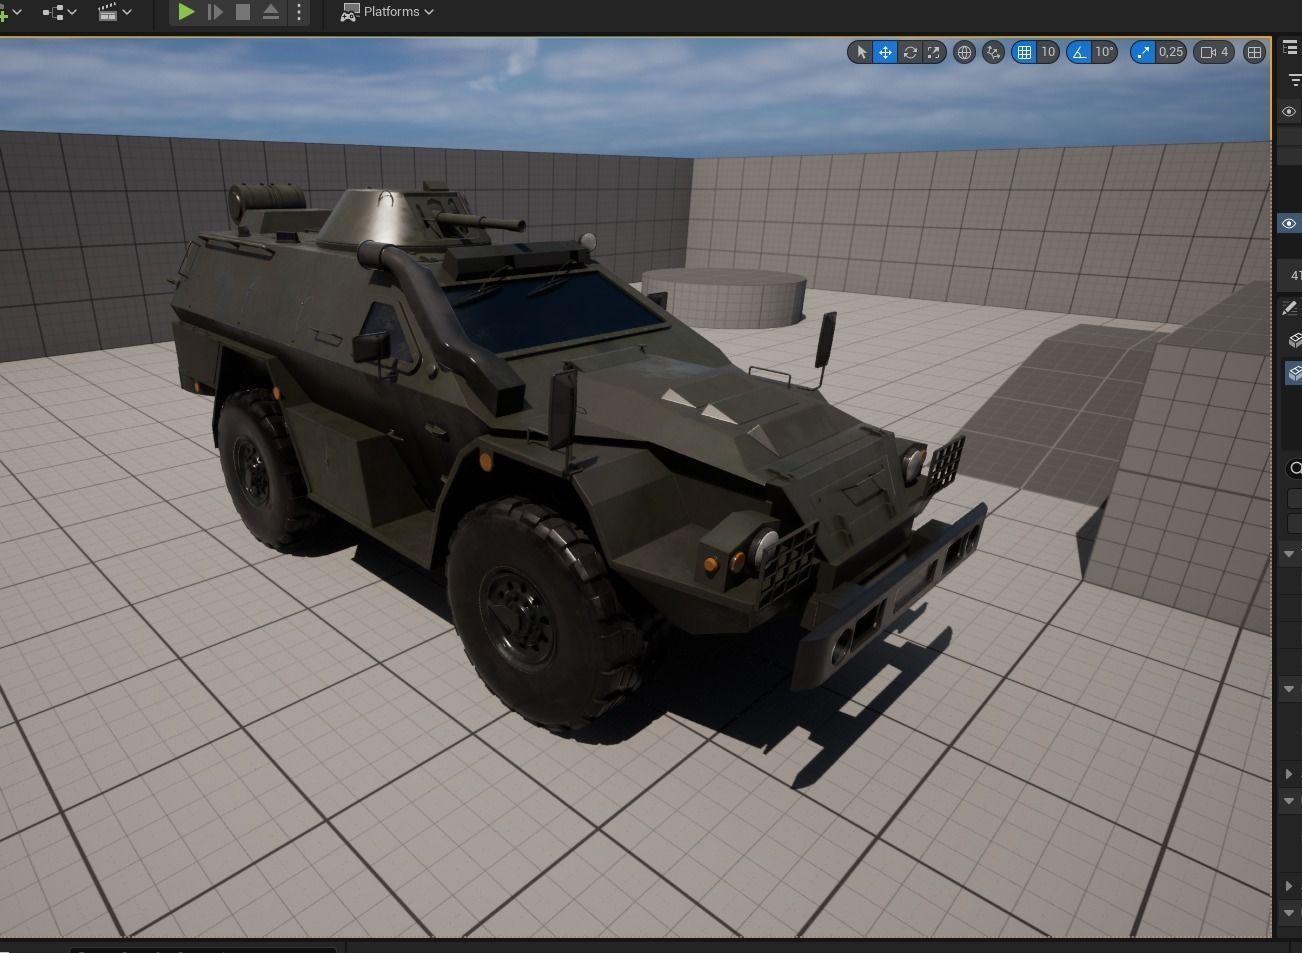1302x953 pixels.
Task: Click the filter icon in right panel
Action: point(1294,80)
